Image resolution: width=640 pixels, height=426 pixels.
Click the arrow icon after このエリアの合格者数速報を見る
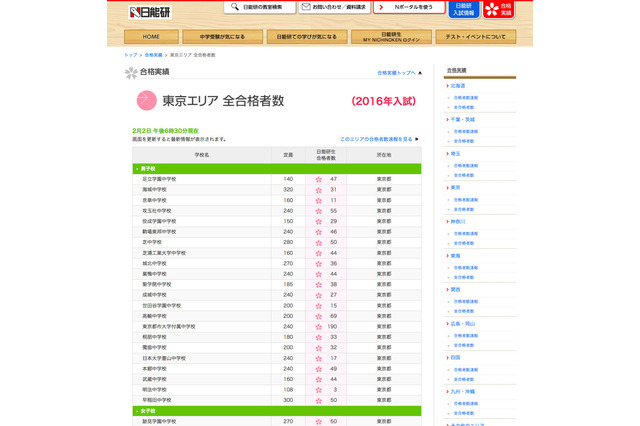(417, 139)
